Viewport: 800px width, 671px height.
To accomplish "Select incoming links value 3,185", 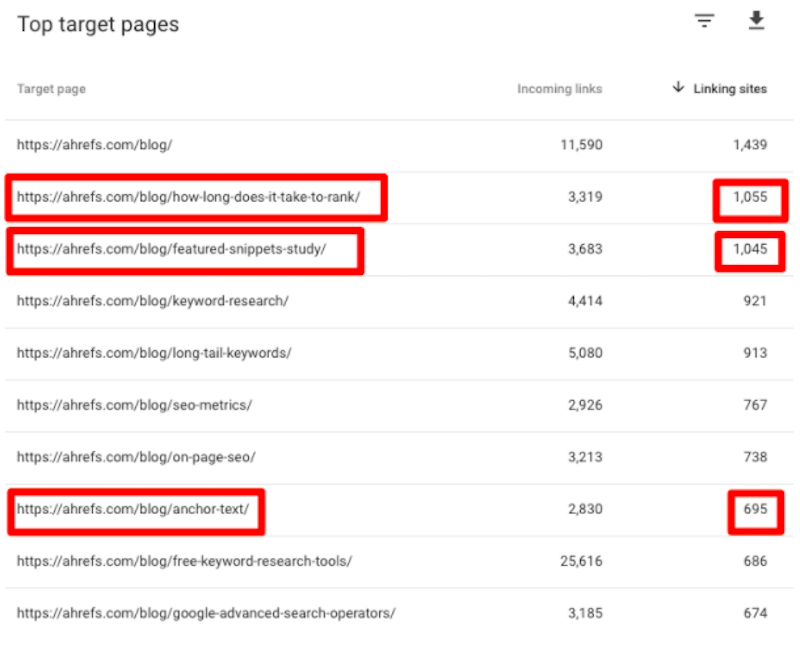I will click(x=585, y=613).
